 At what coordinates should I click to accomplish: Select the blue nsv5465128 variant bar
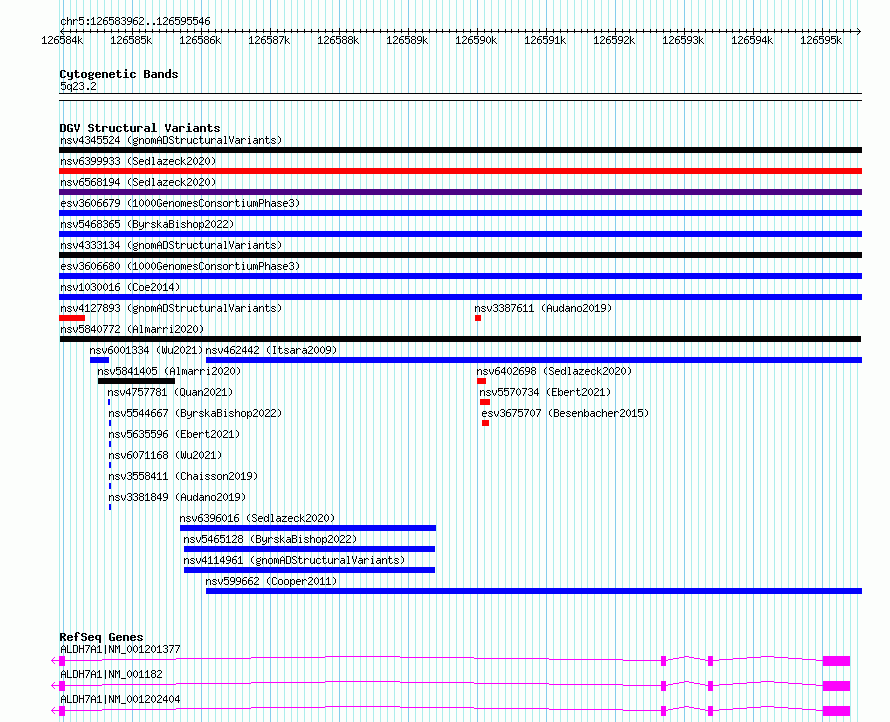pos(309,549)
